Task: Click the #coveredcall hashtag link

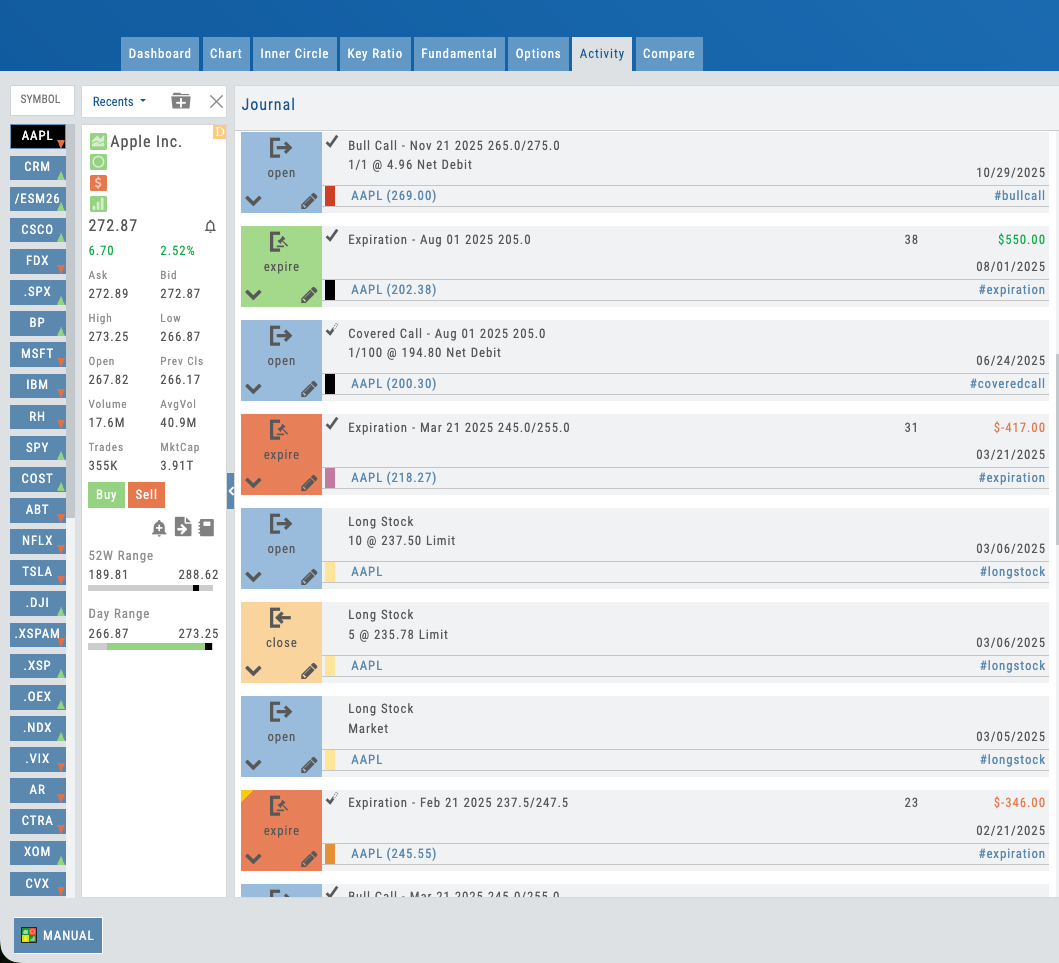Action: 1007,384
